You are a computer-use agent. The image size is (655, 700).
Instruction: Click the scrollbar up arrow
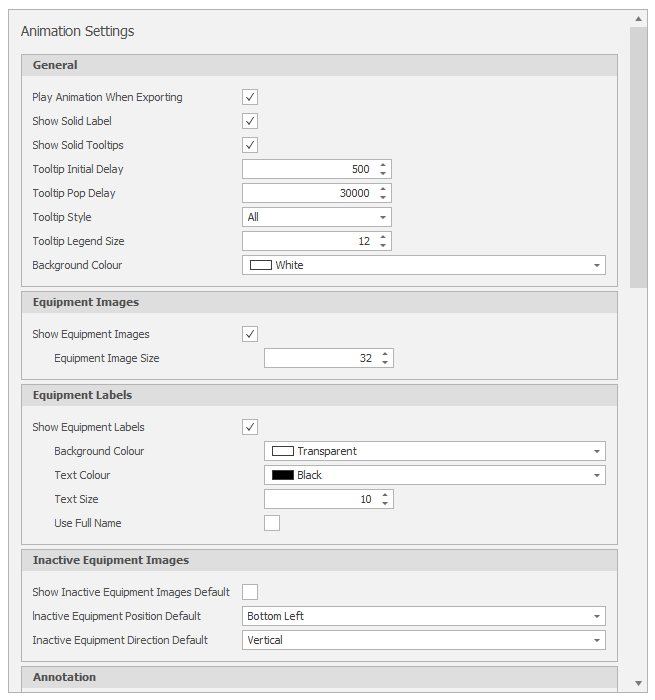(x=638, y=19)
